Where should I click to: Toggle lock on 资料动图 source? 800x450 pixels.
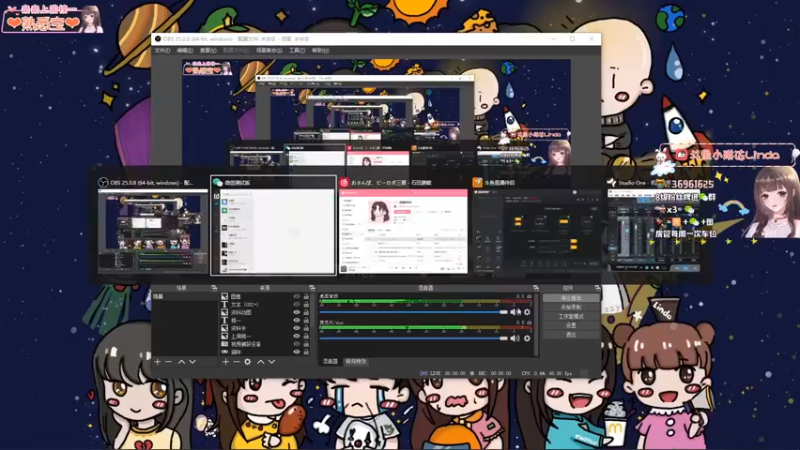pyautogui.click(x=306, y=312)
